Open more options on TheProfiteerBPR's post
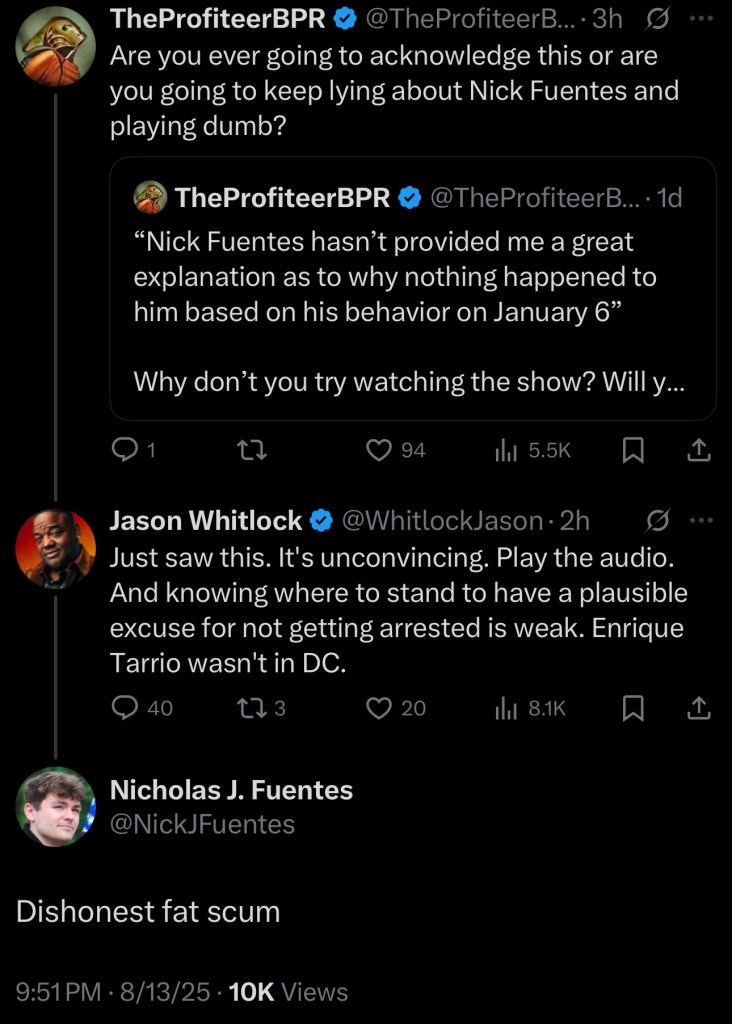This screenshot has width=732, height=1024. pos(702,18)
